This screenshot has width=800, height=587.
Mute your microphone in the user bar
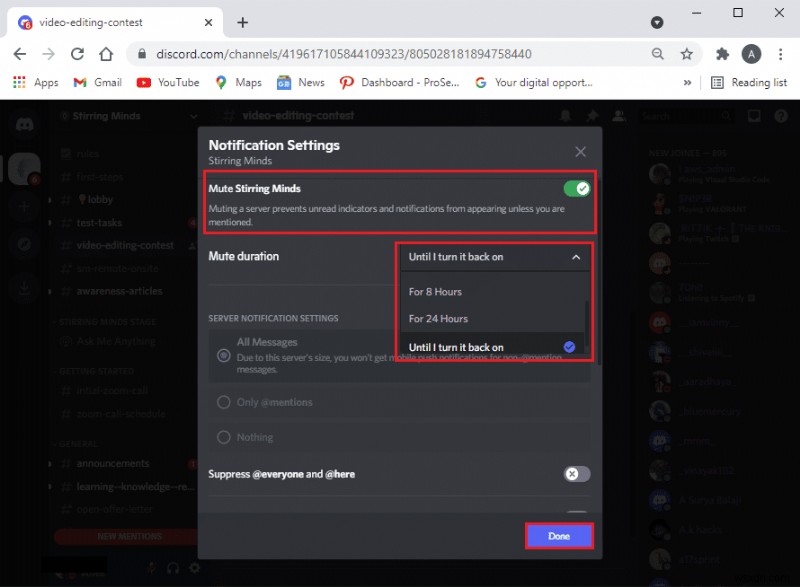click(151, 568)
